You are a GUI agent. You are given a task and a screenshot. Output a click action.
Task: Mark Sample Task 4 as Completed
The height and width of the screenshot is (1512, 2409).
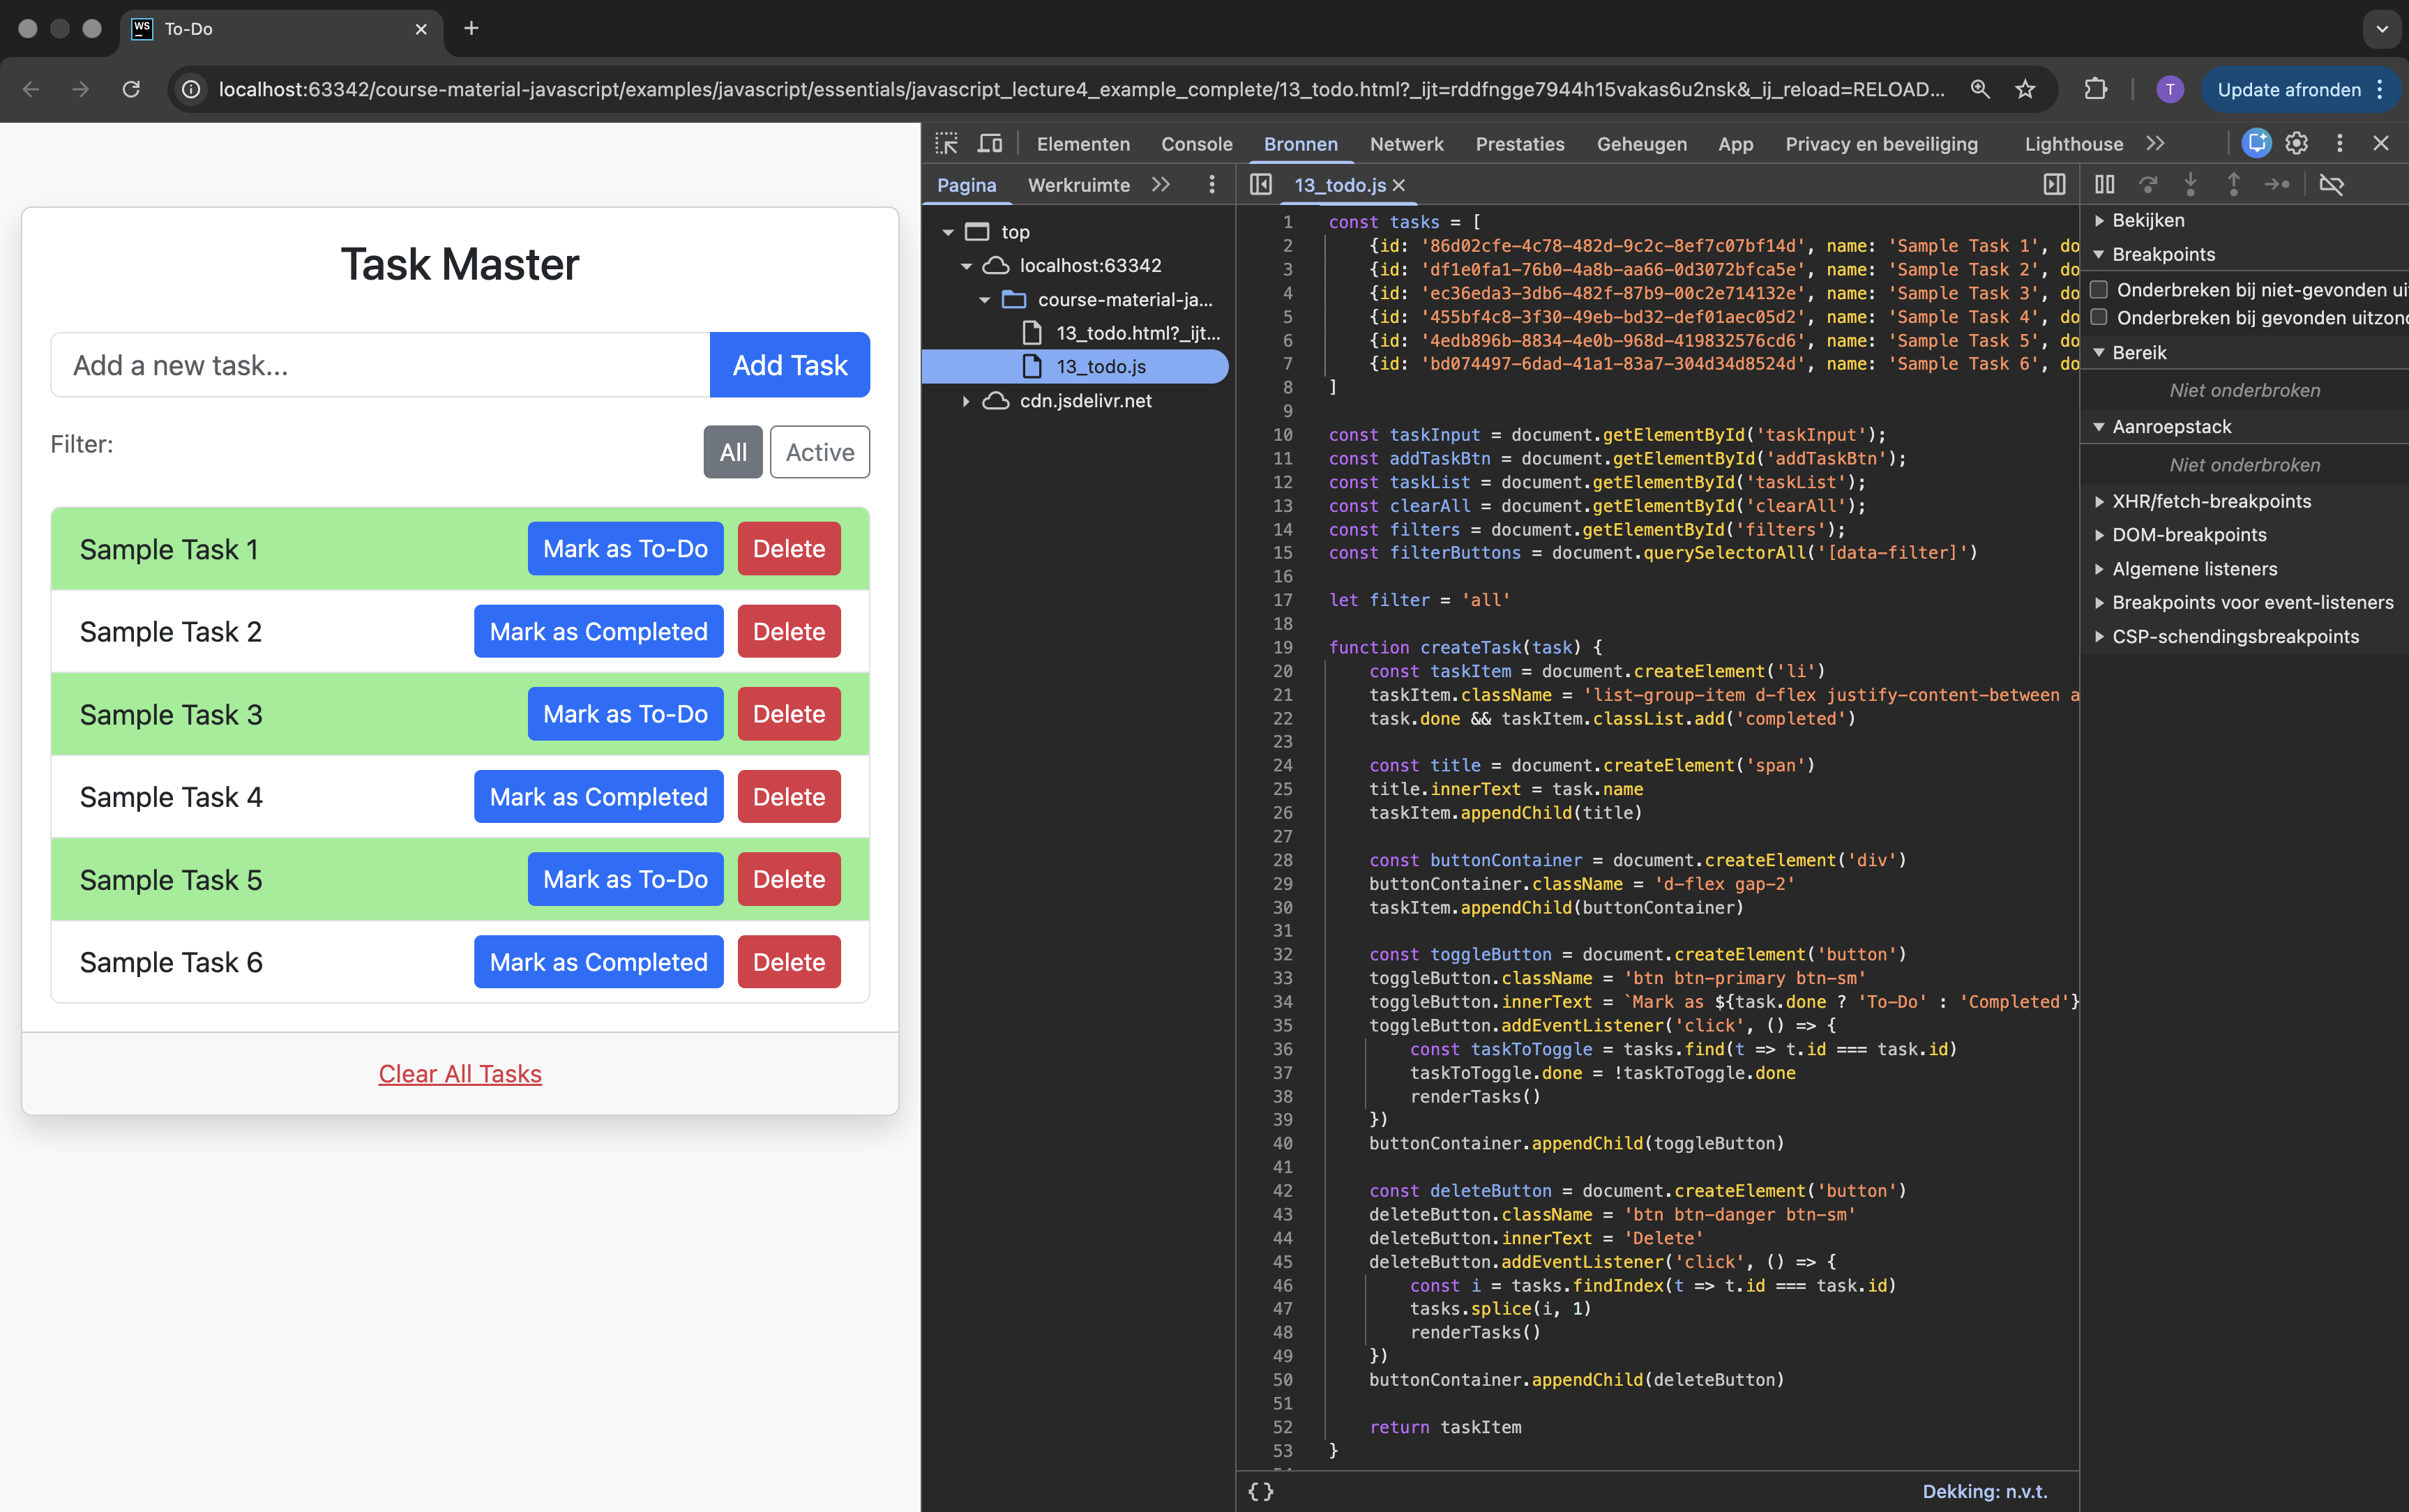click(598, 796)
